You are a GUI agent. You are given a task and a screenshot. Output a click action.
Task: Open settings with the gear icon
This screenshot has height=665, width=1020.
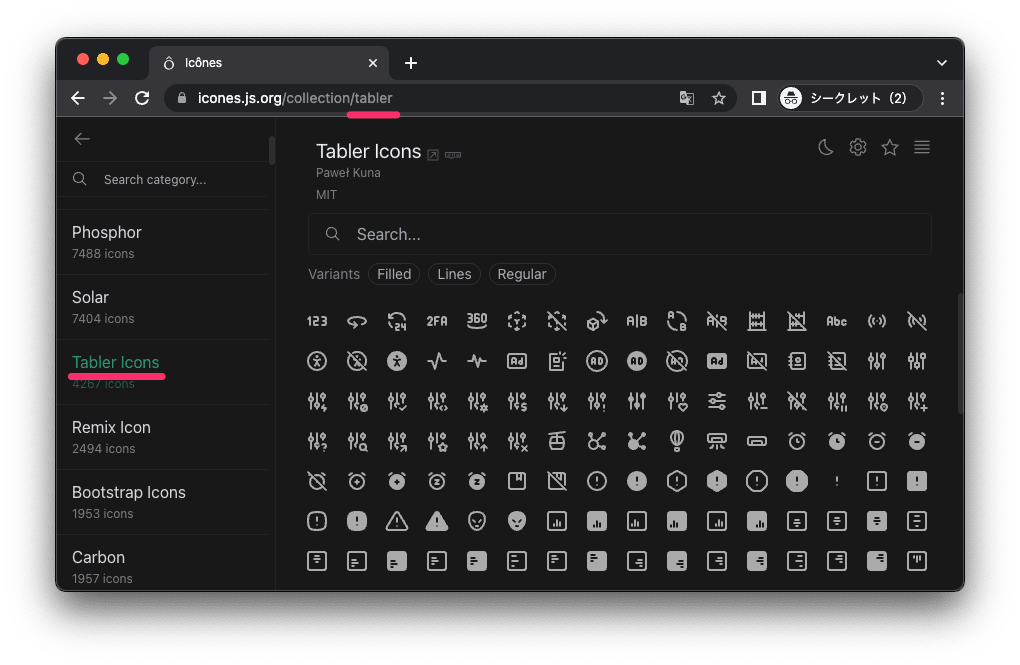coord(858,148)
